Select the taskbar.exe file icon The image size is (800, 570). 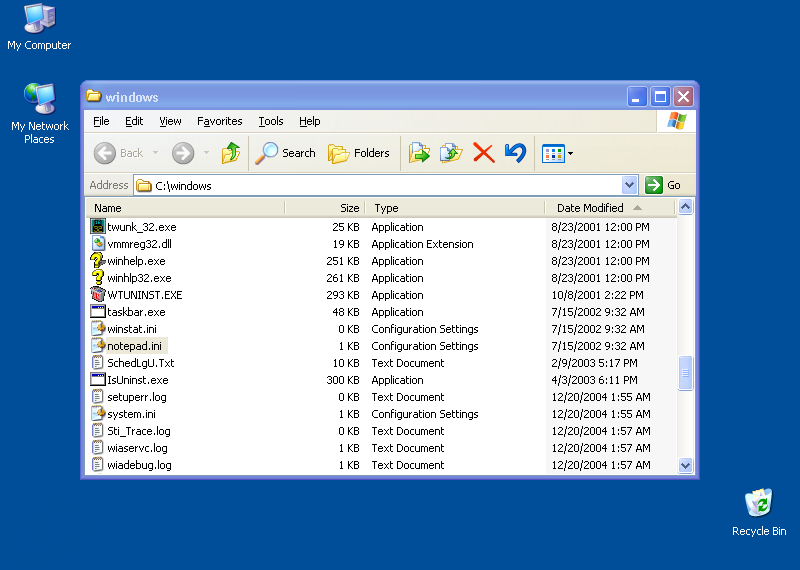pos(97,311)
